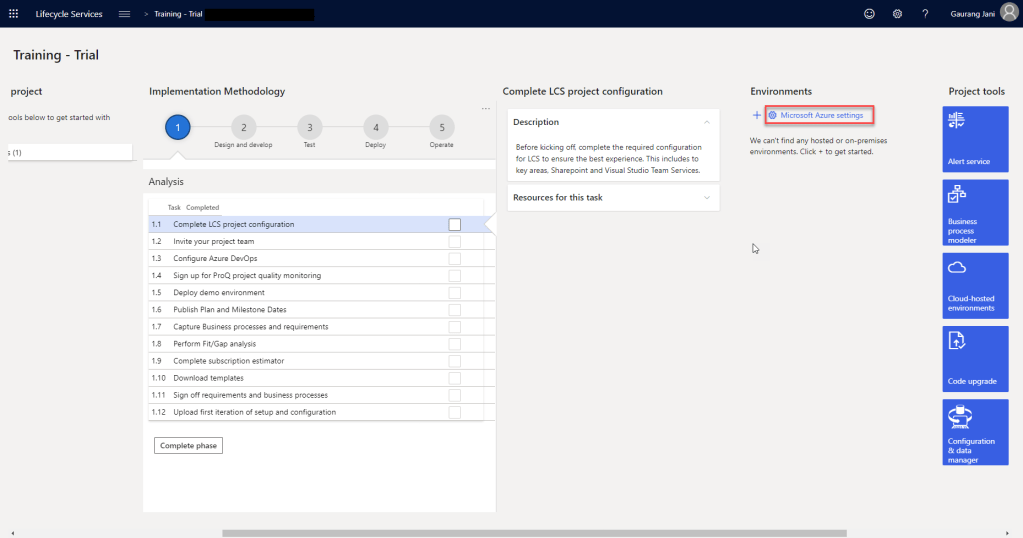Viewport: 1023px width, 538px height.
Task: Check the Complete LCS project configuration checkbox
Action: (x=455, y=225)
